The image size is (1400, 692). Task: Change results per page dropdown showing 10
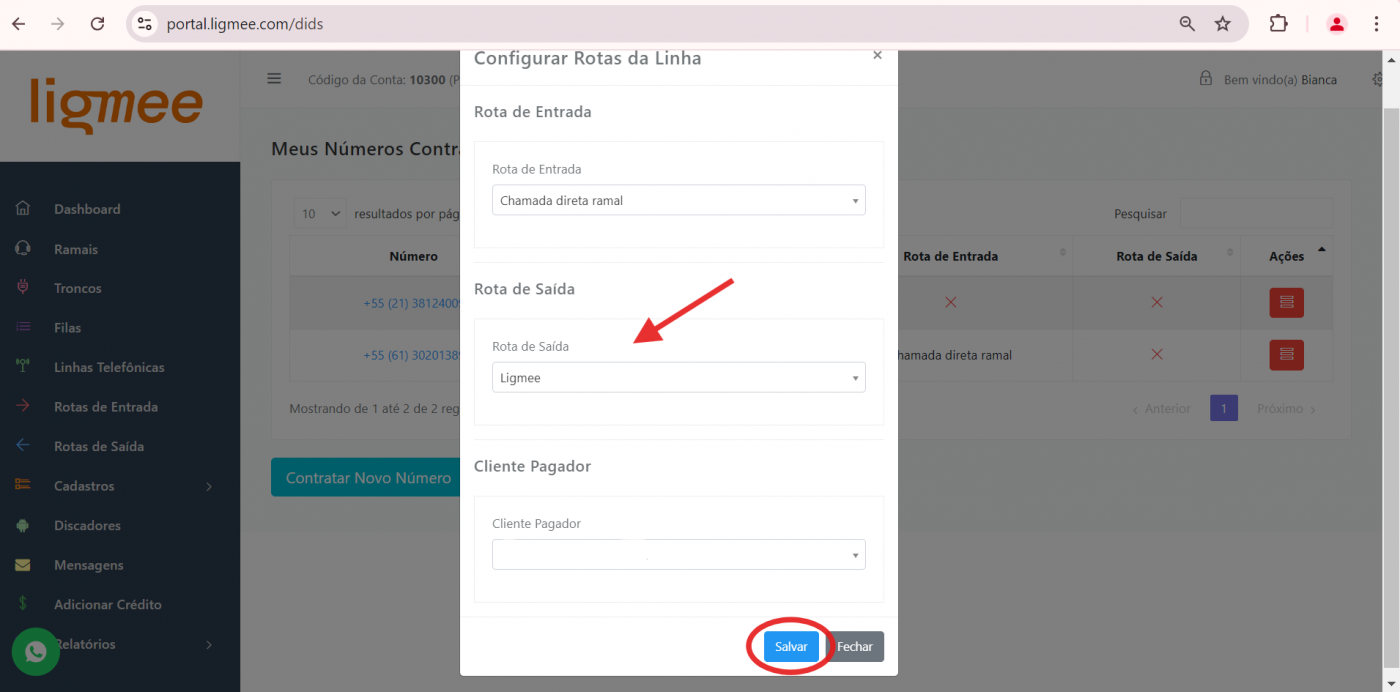pyautogui.click(x=320, y=213)
